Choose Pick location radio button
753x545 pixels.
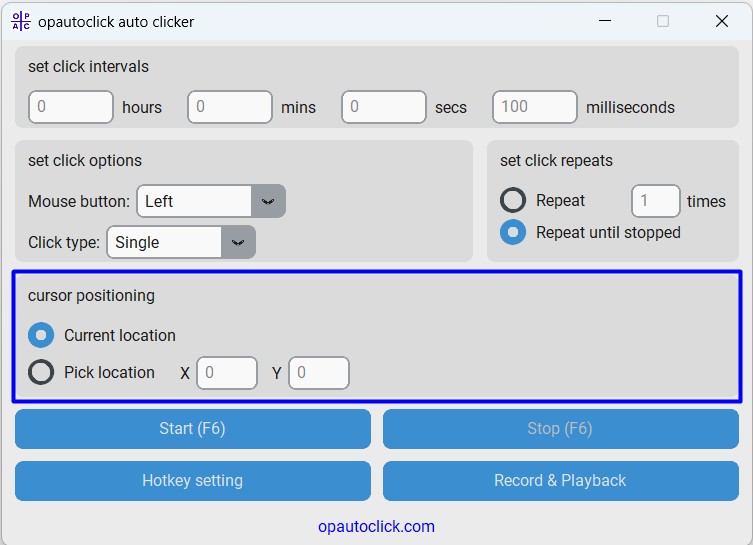(41, 372)
